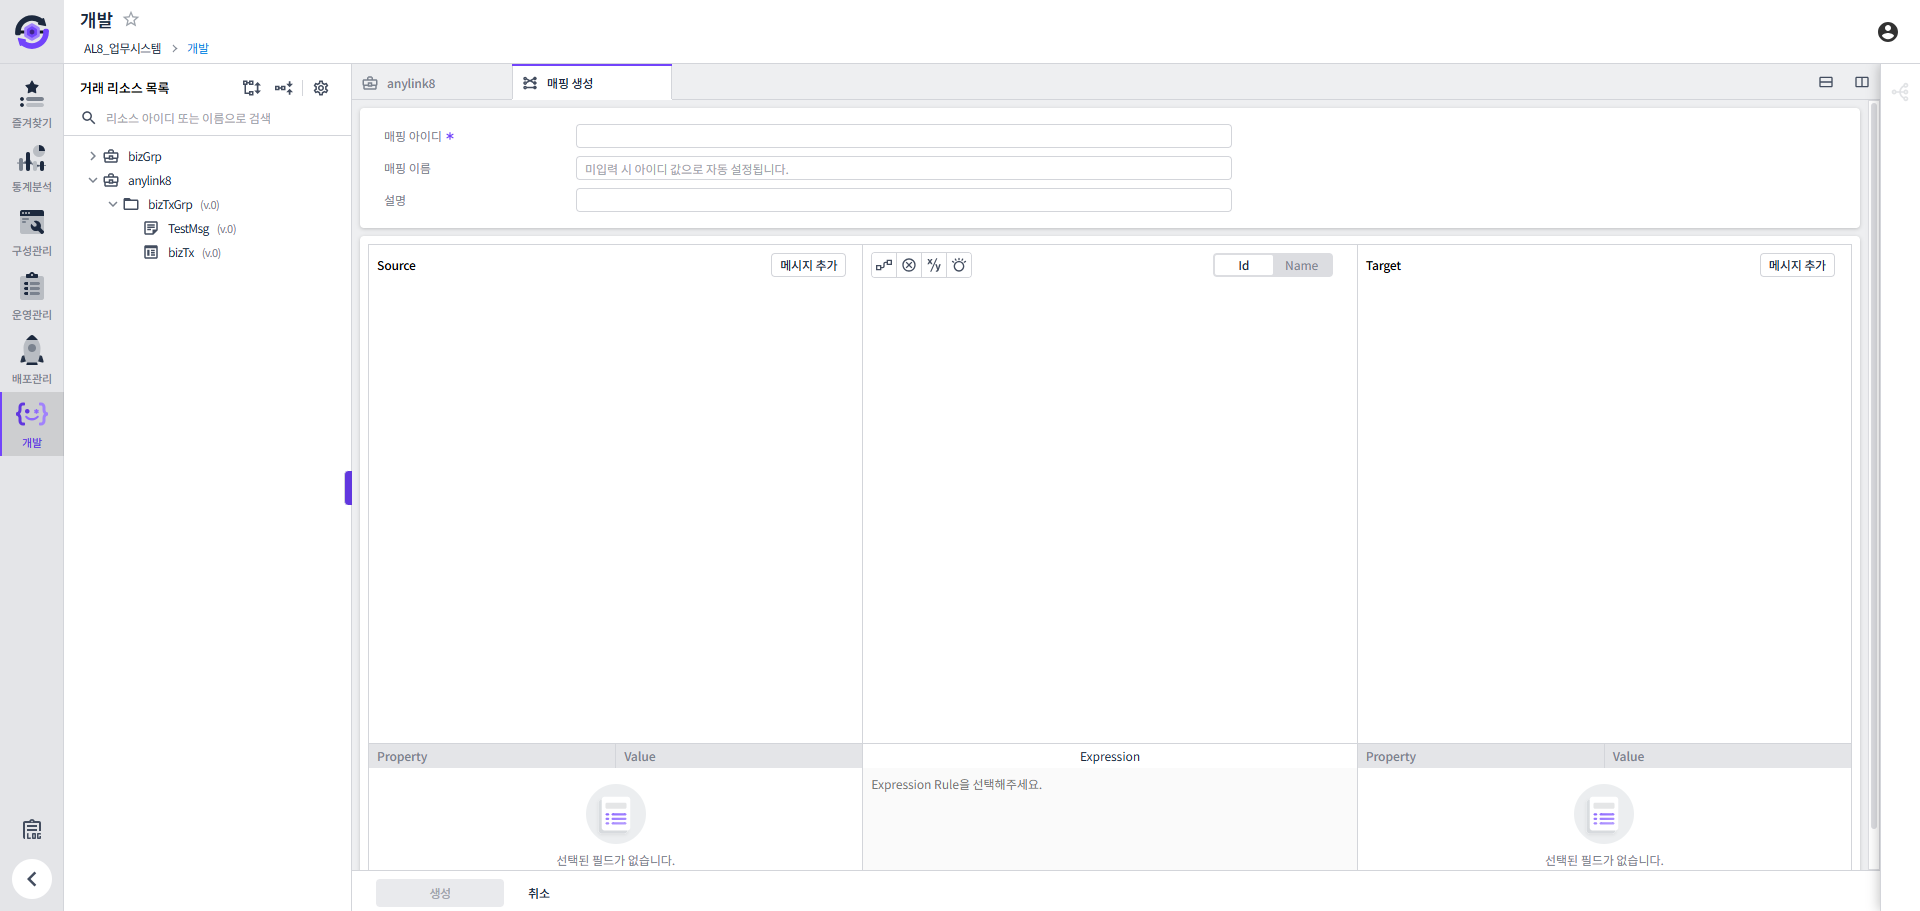Go to 구성관리 configuration management

coord(32,232)
